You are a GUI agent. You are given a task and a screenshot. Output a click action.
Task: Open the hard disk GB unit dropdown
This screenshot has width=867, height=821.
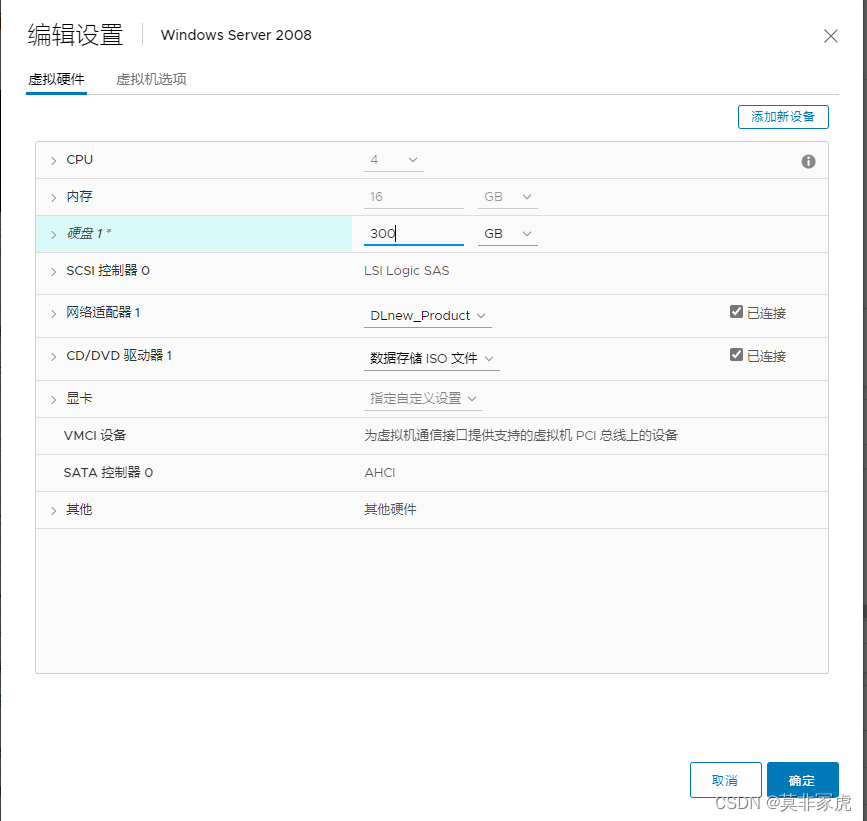pyautogui.click(x=507, y=234)
